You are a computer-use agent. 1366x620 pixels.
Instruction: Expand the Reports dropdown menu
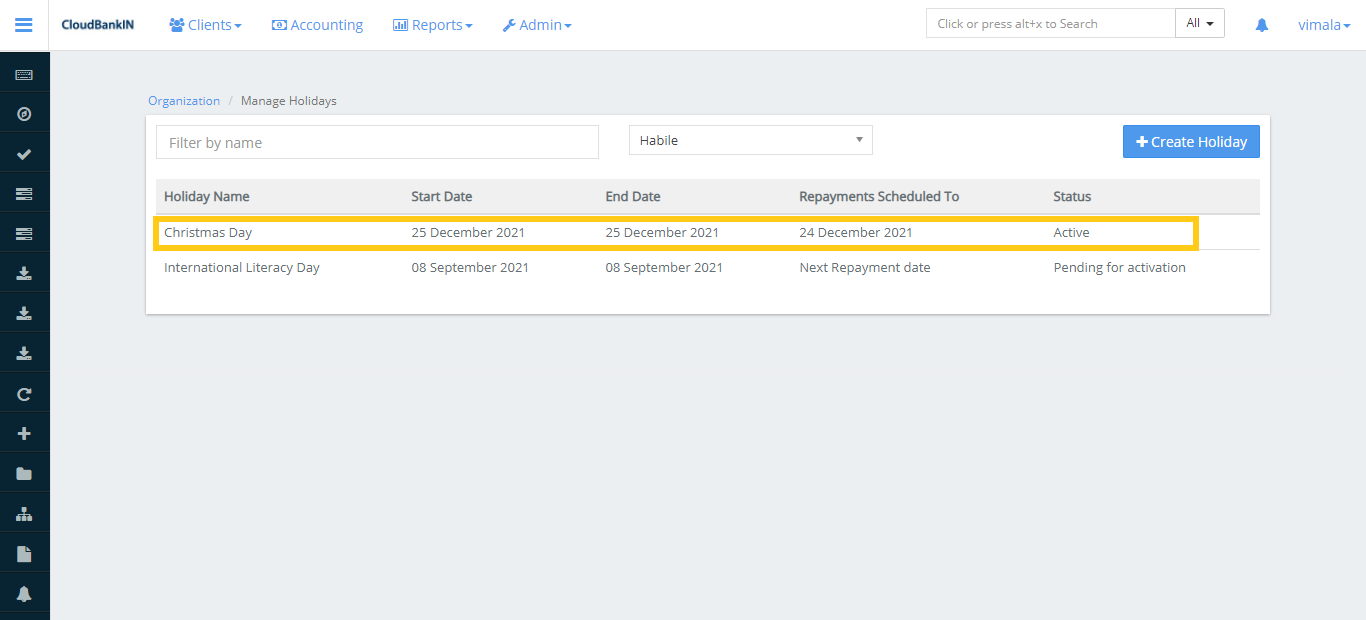[x=432, y=25]
